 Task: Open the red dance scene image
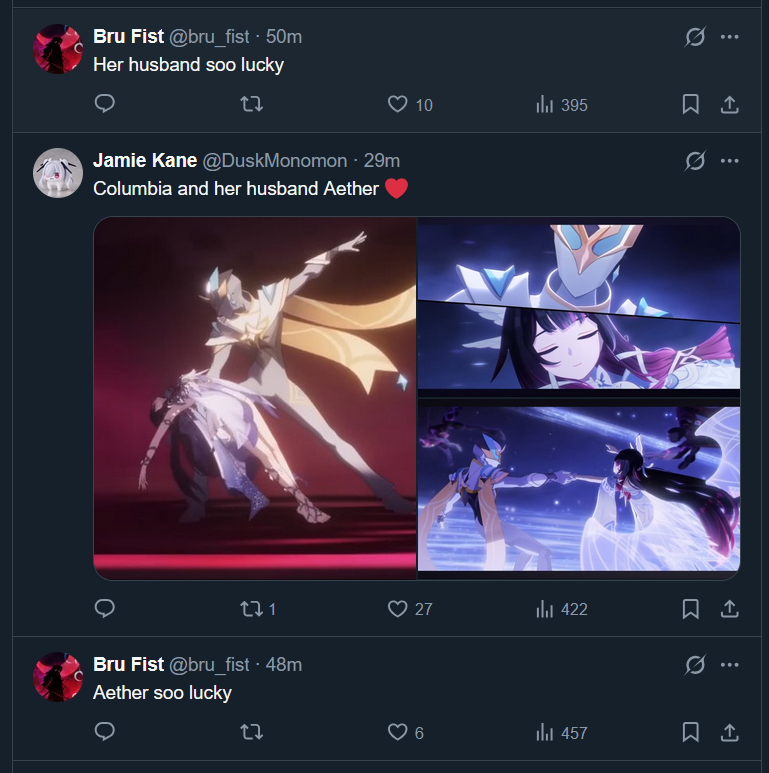(255, 398)
